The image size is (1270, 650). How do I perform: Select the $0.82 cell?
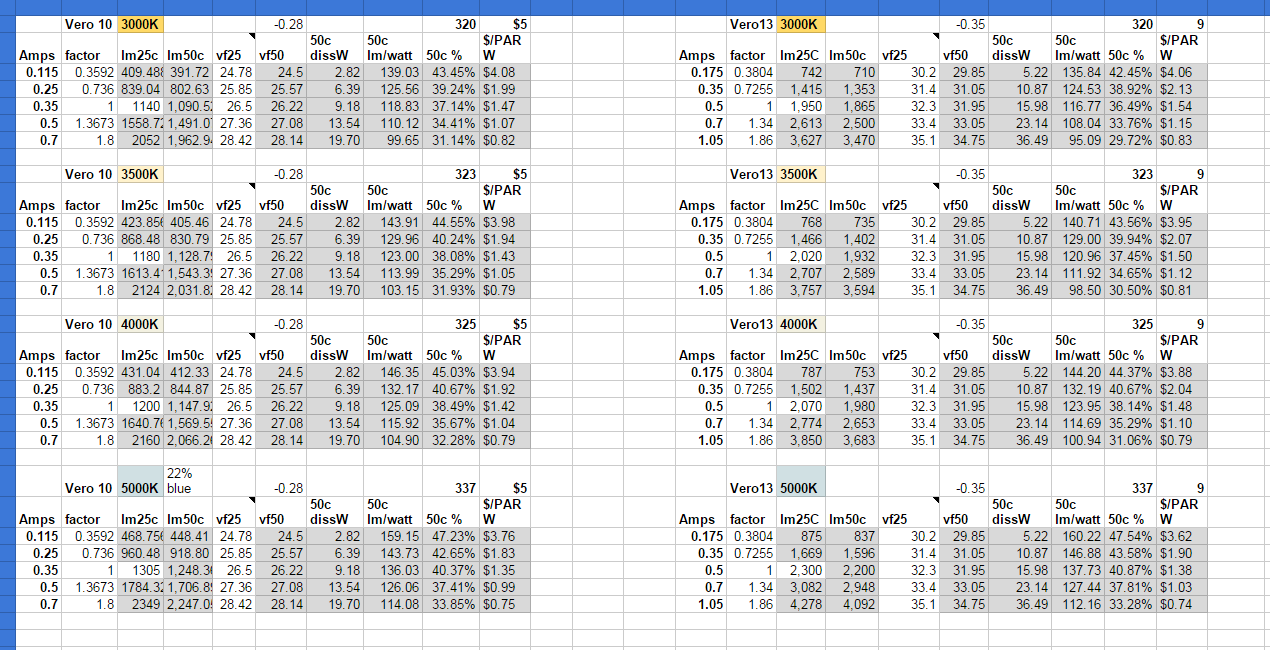click(505, 140)
